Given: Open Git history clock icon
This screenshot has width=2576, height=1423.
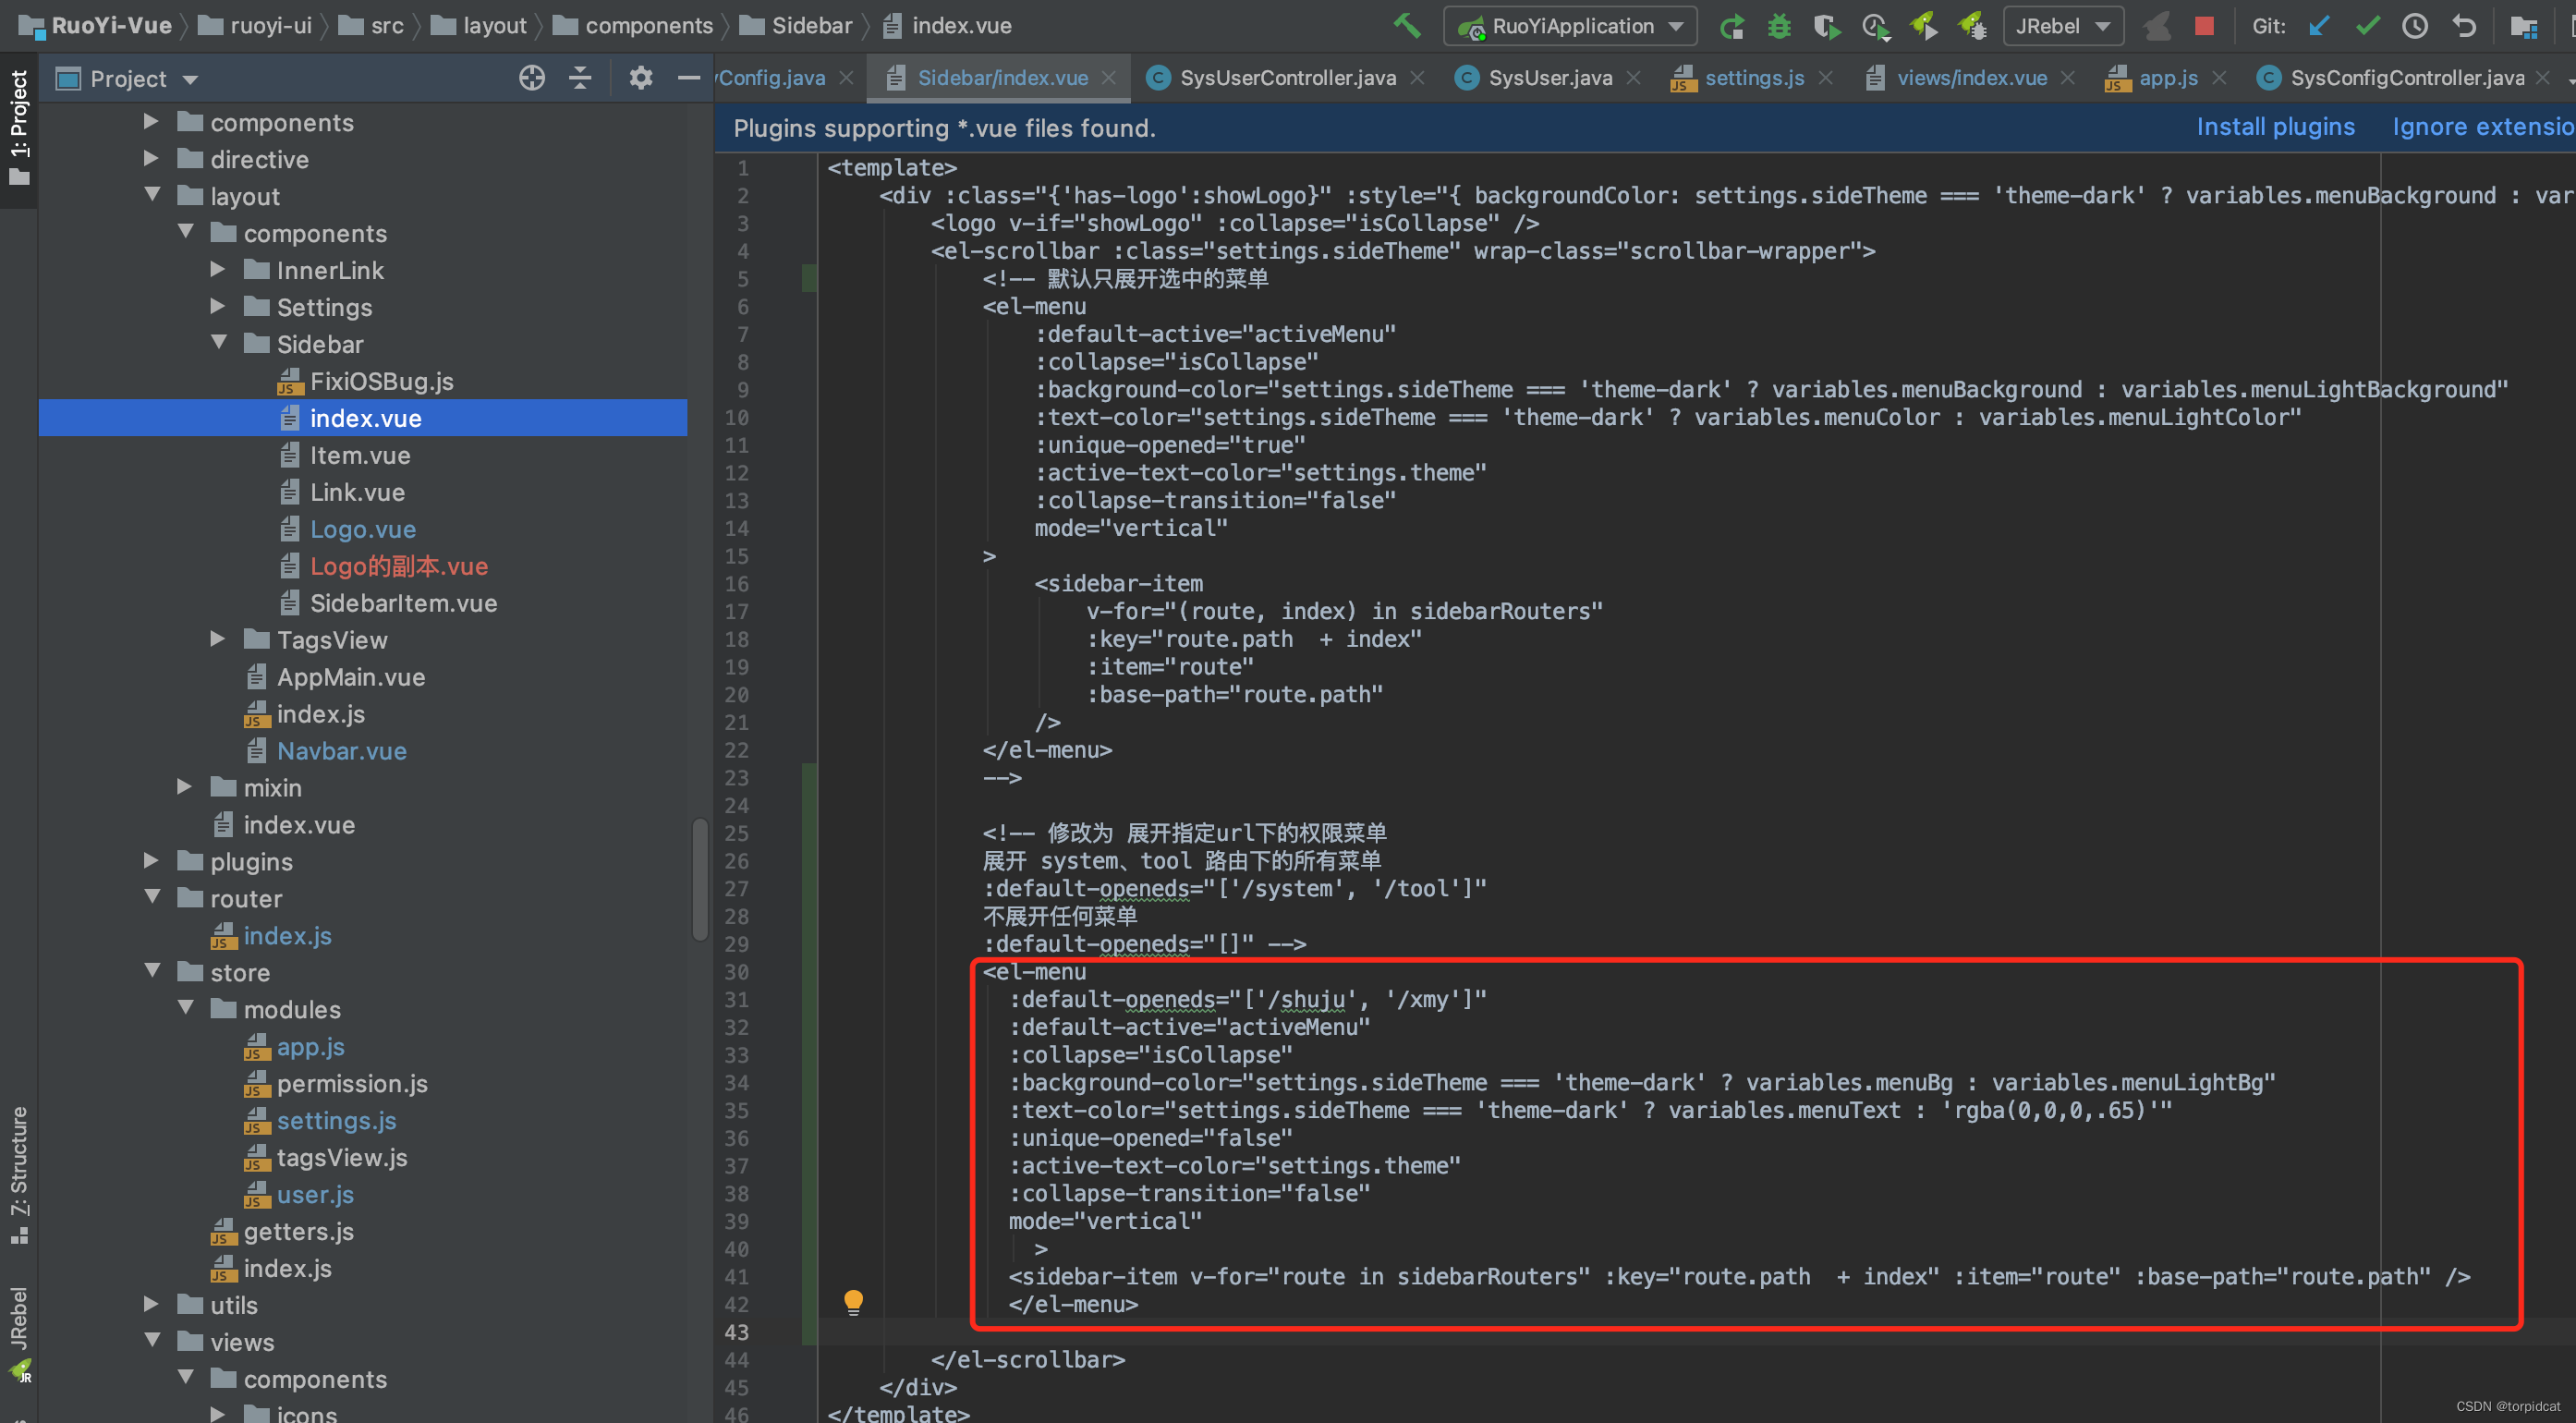Looking at the screenshot, I should coord(2414,26).
